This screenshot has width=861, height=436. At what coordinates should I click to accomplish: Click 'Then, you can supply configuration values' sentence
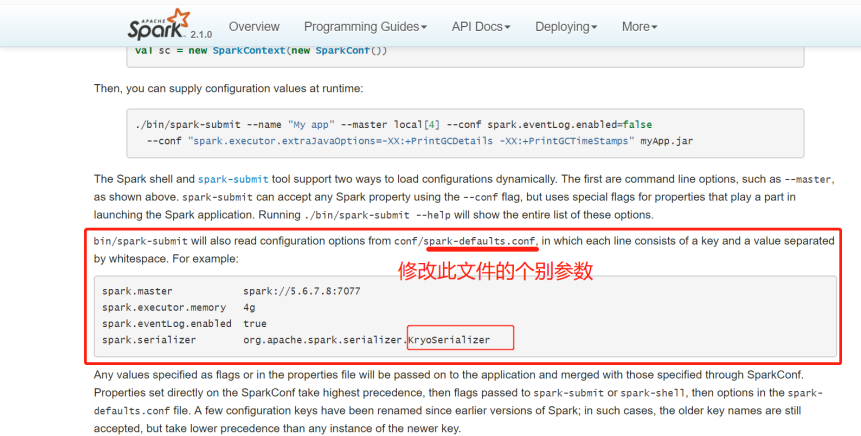[x=228, y=88]
